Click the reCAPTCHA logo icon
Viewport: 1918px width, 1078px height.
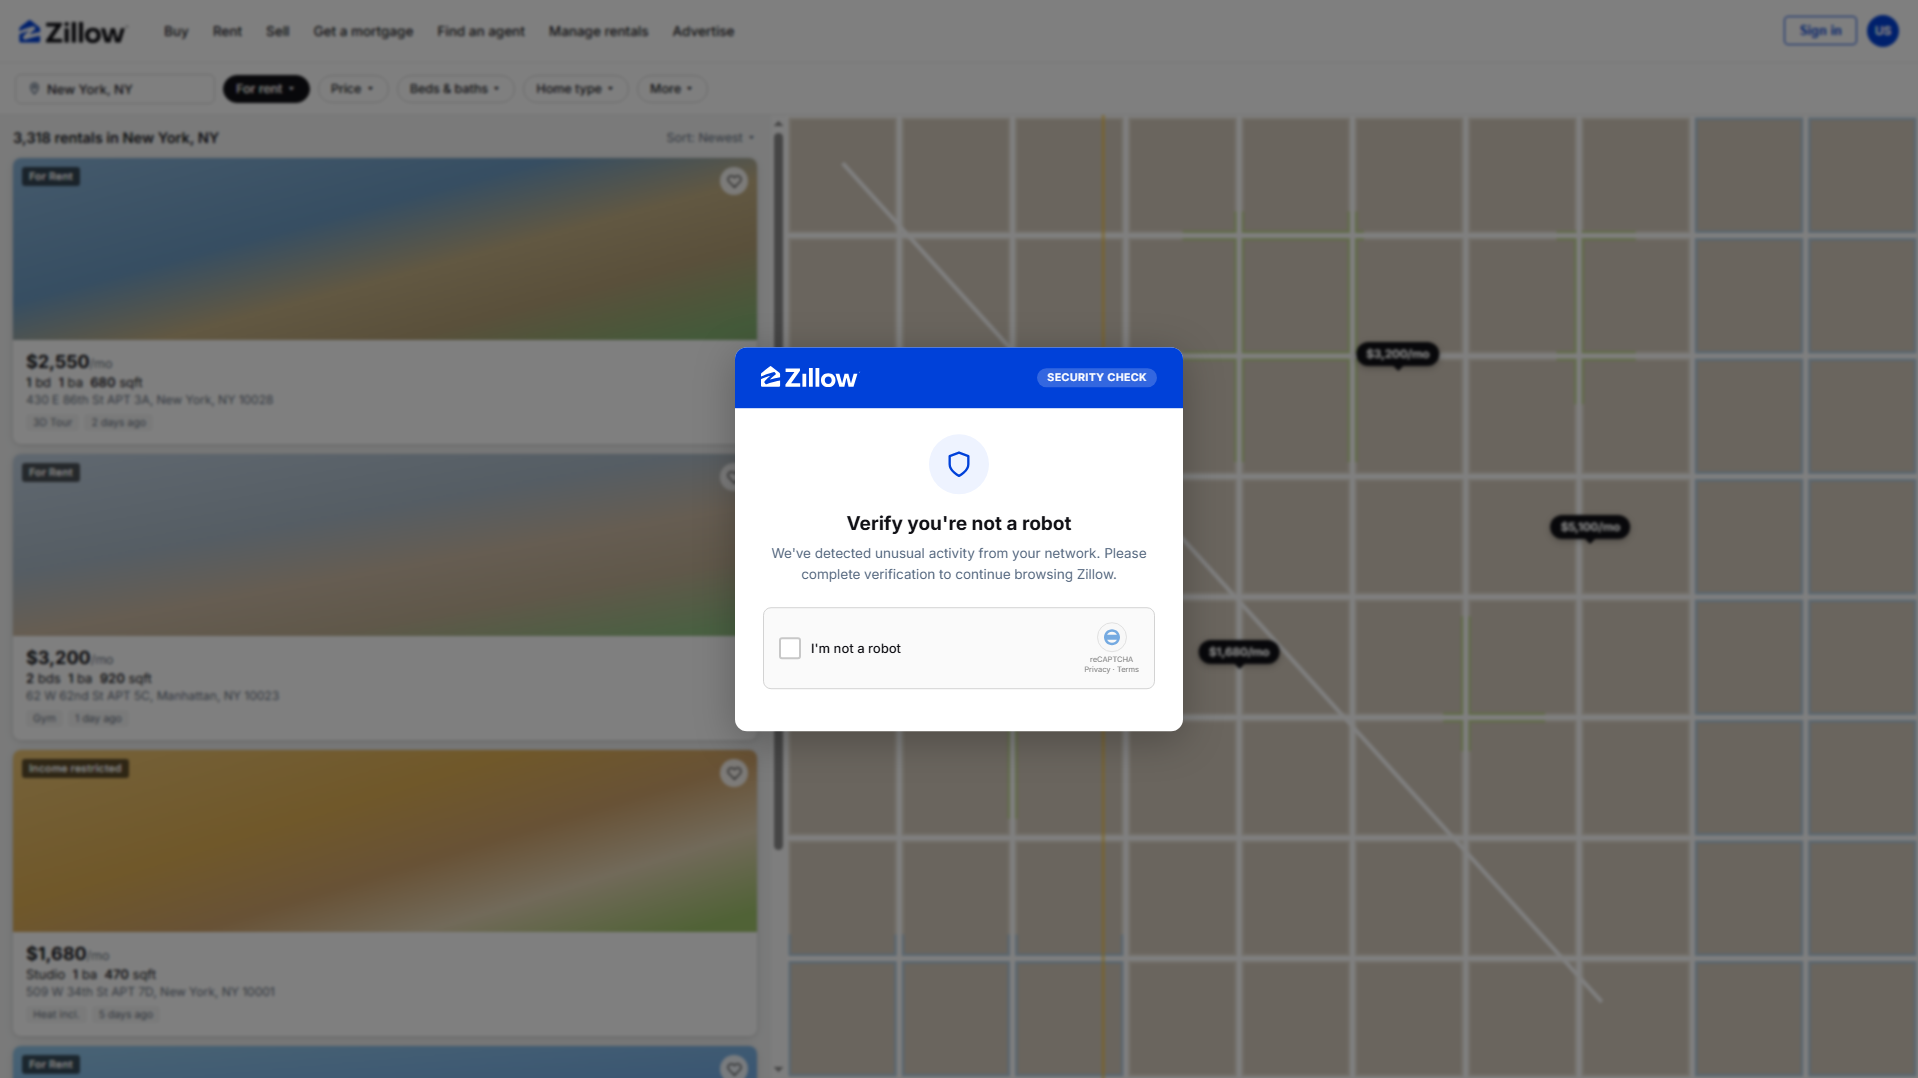tap(1111, 637)
